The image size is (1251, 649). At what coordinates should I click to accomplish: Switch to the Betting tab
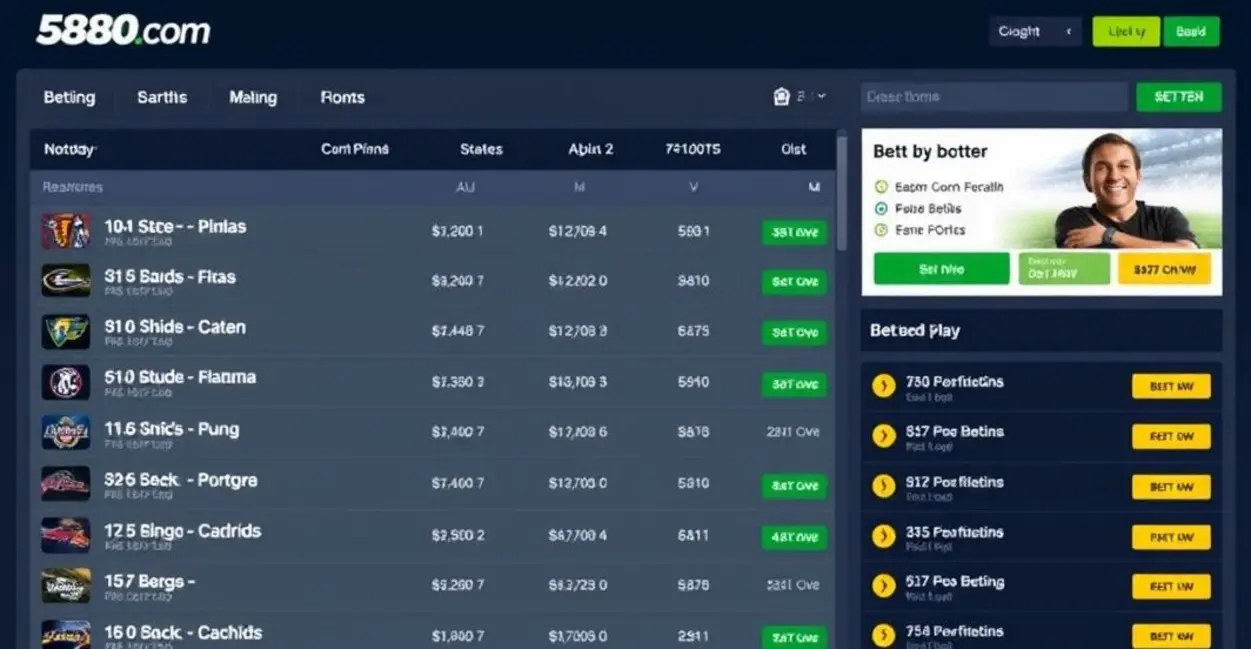click(69, 97)
